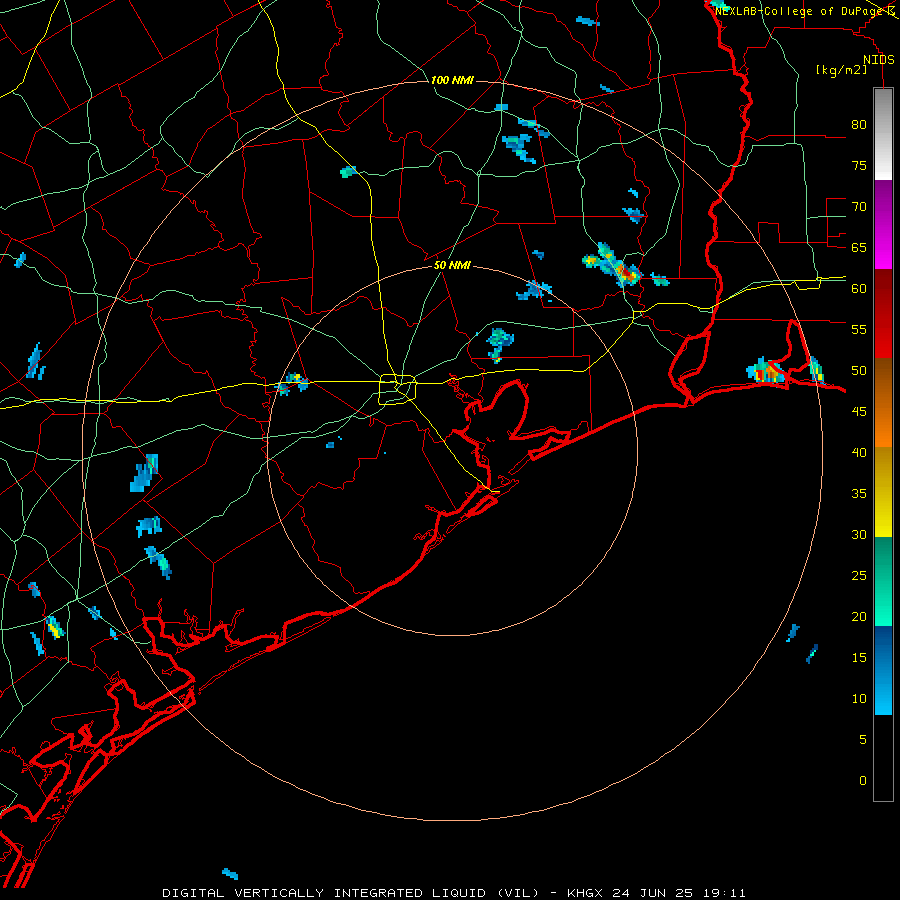Click the 50 value on color scale
Screen dimensions: 900x900
point(859,371)
